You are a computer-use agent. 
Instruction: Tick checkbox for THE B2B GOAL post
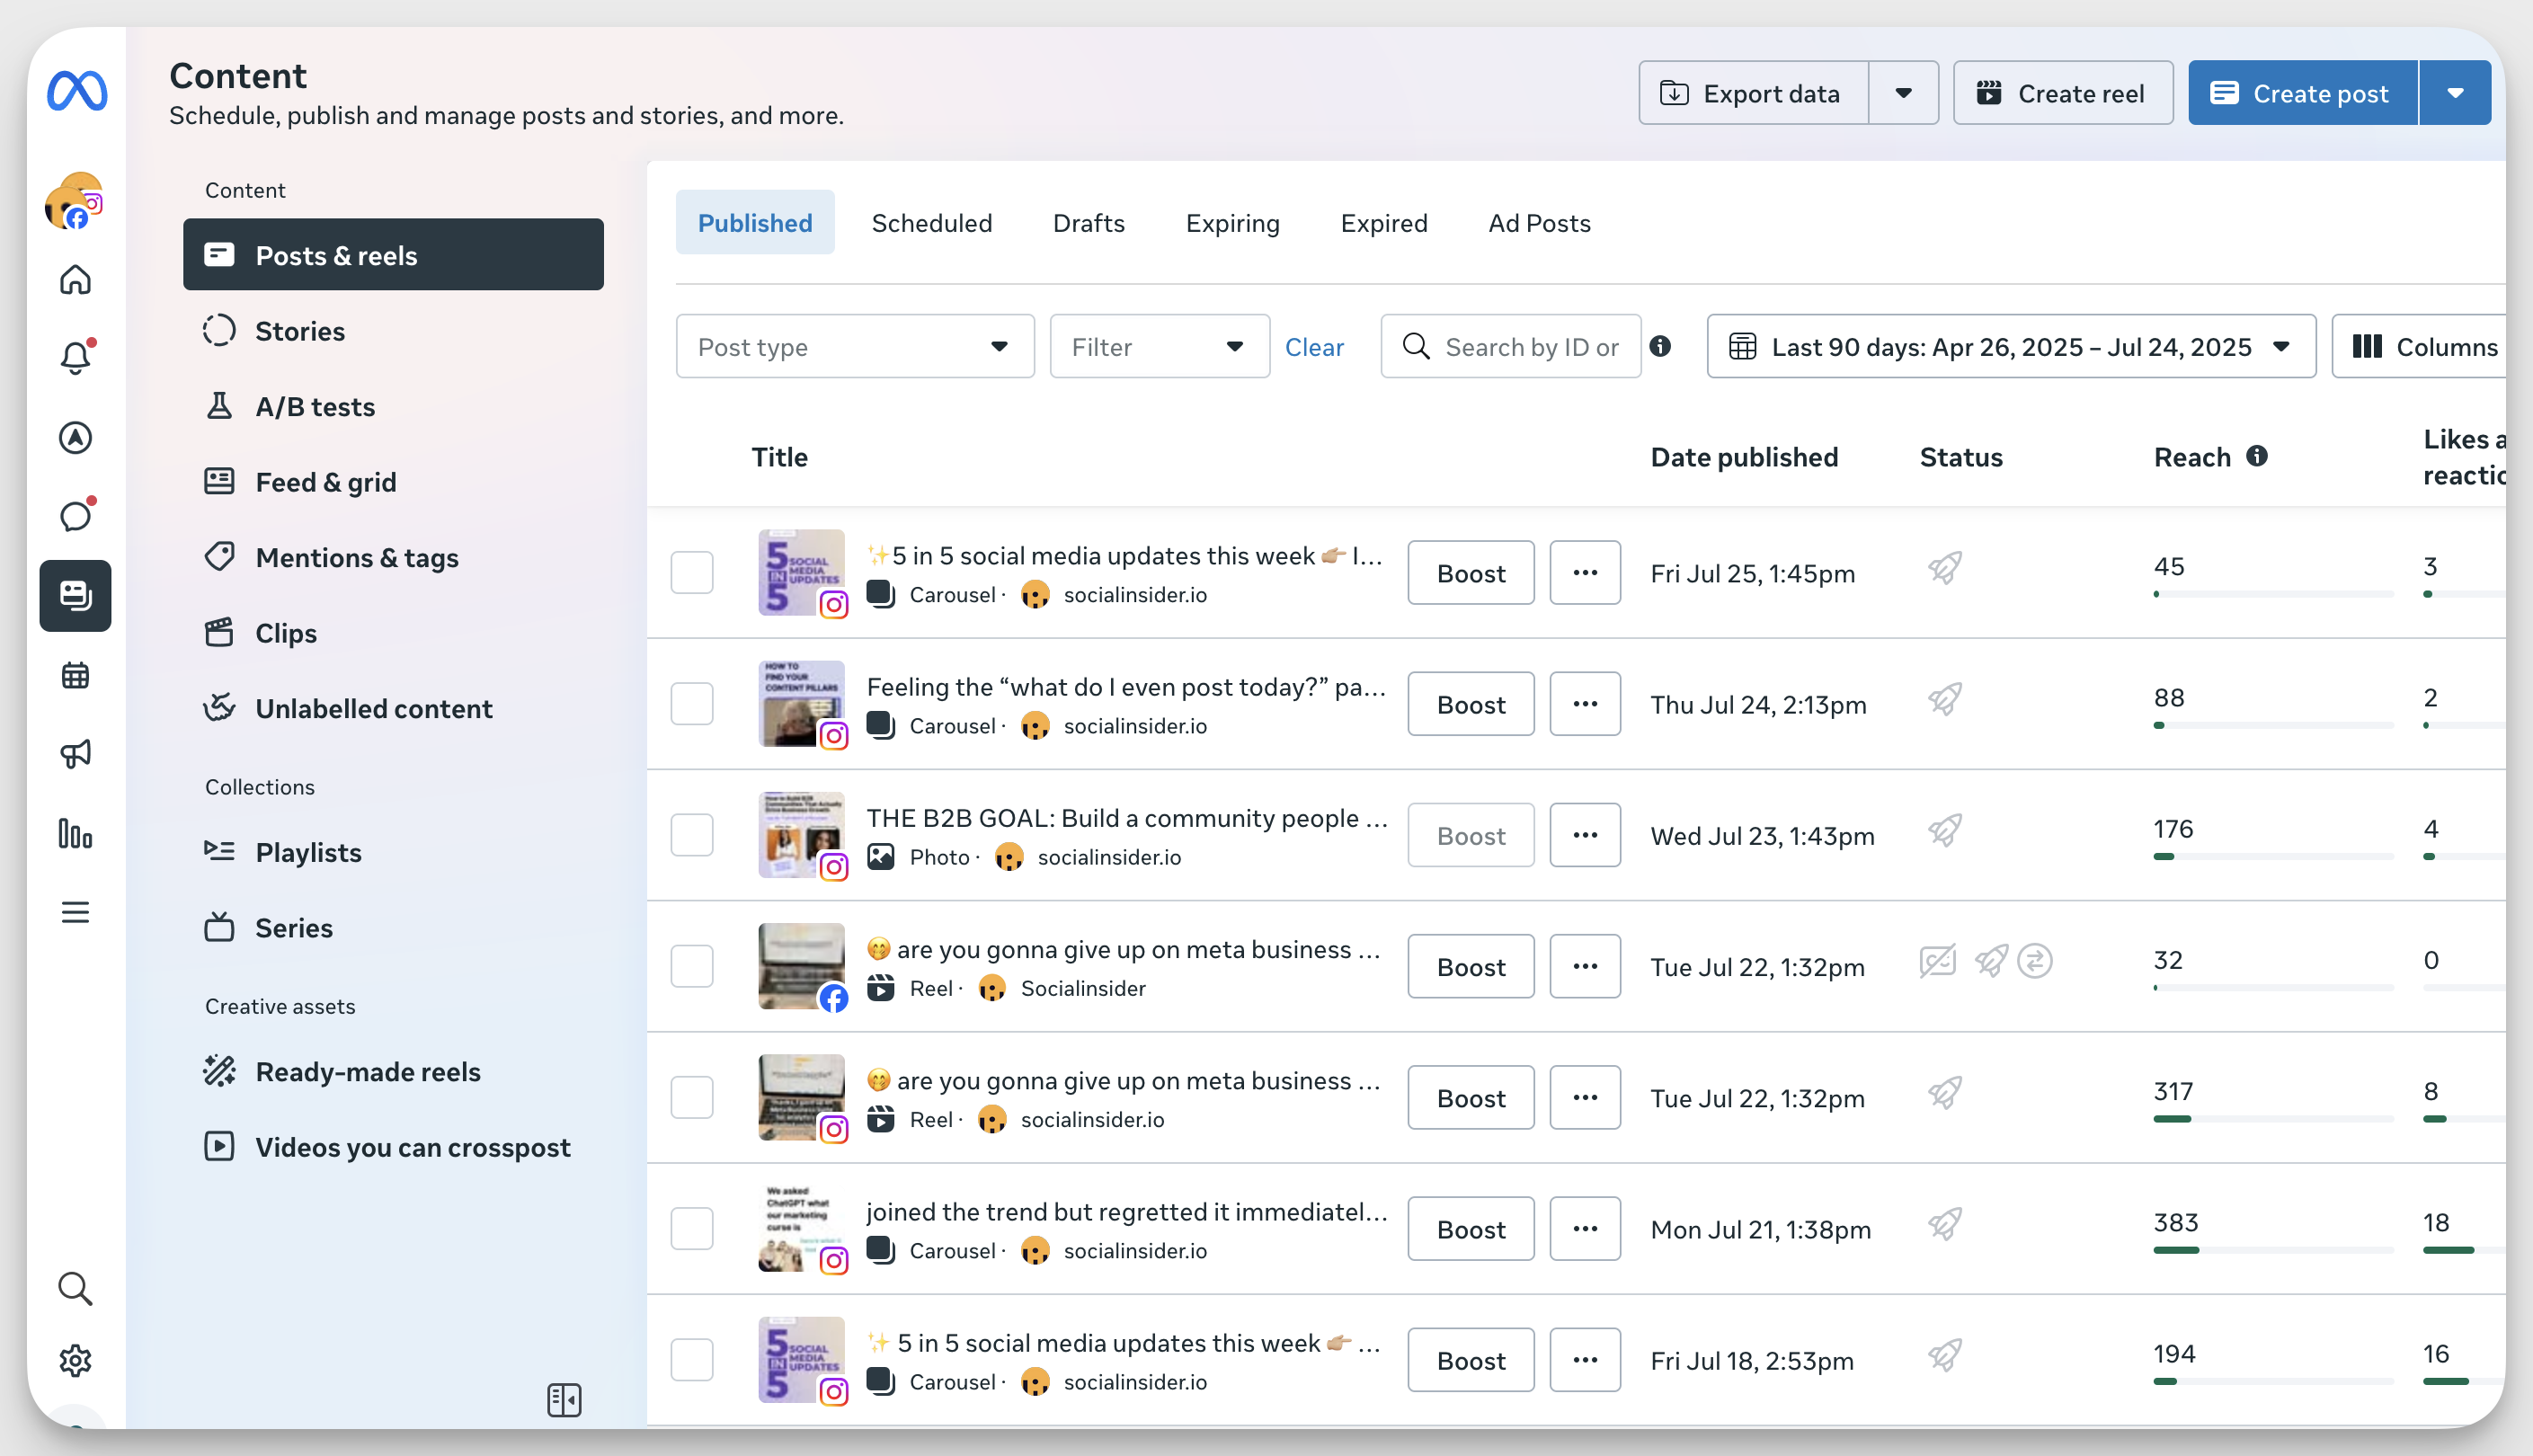pos(691,835)
